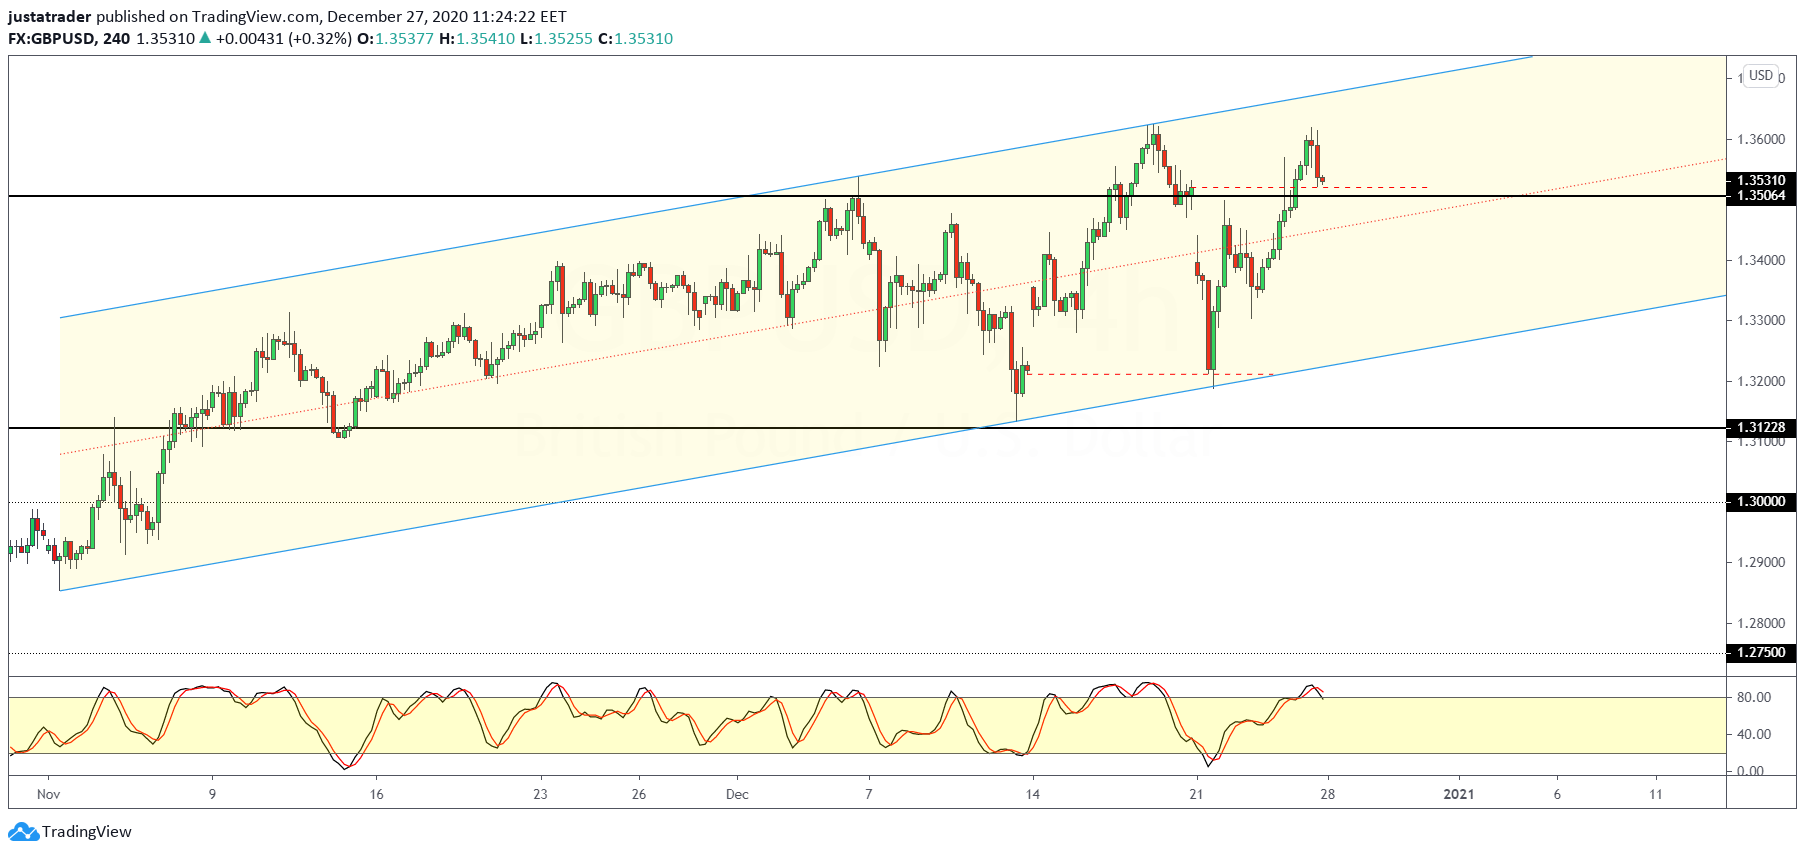
Task: Click the 1.28000 price axis label
Action: pos(1761,623)
